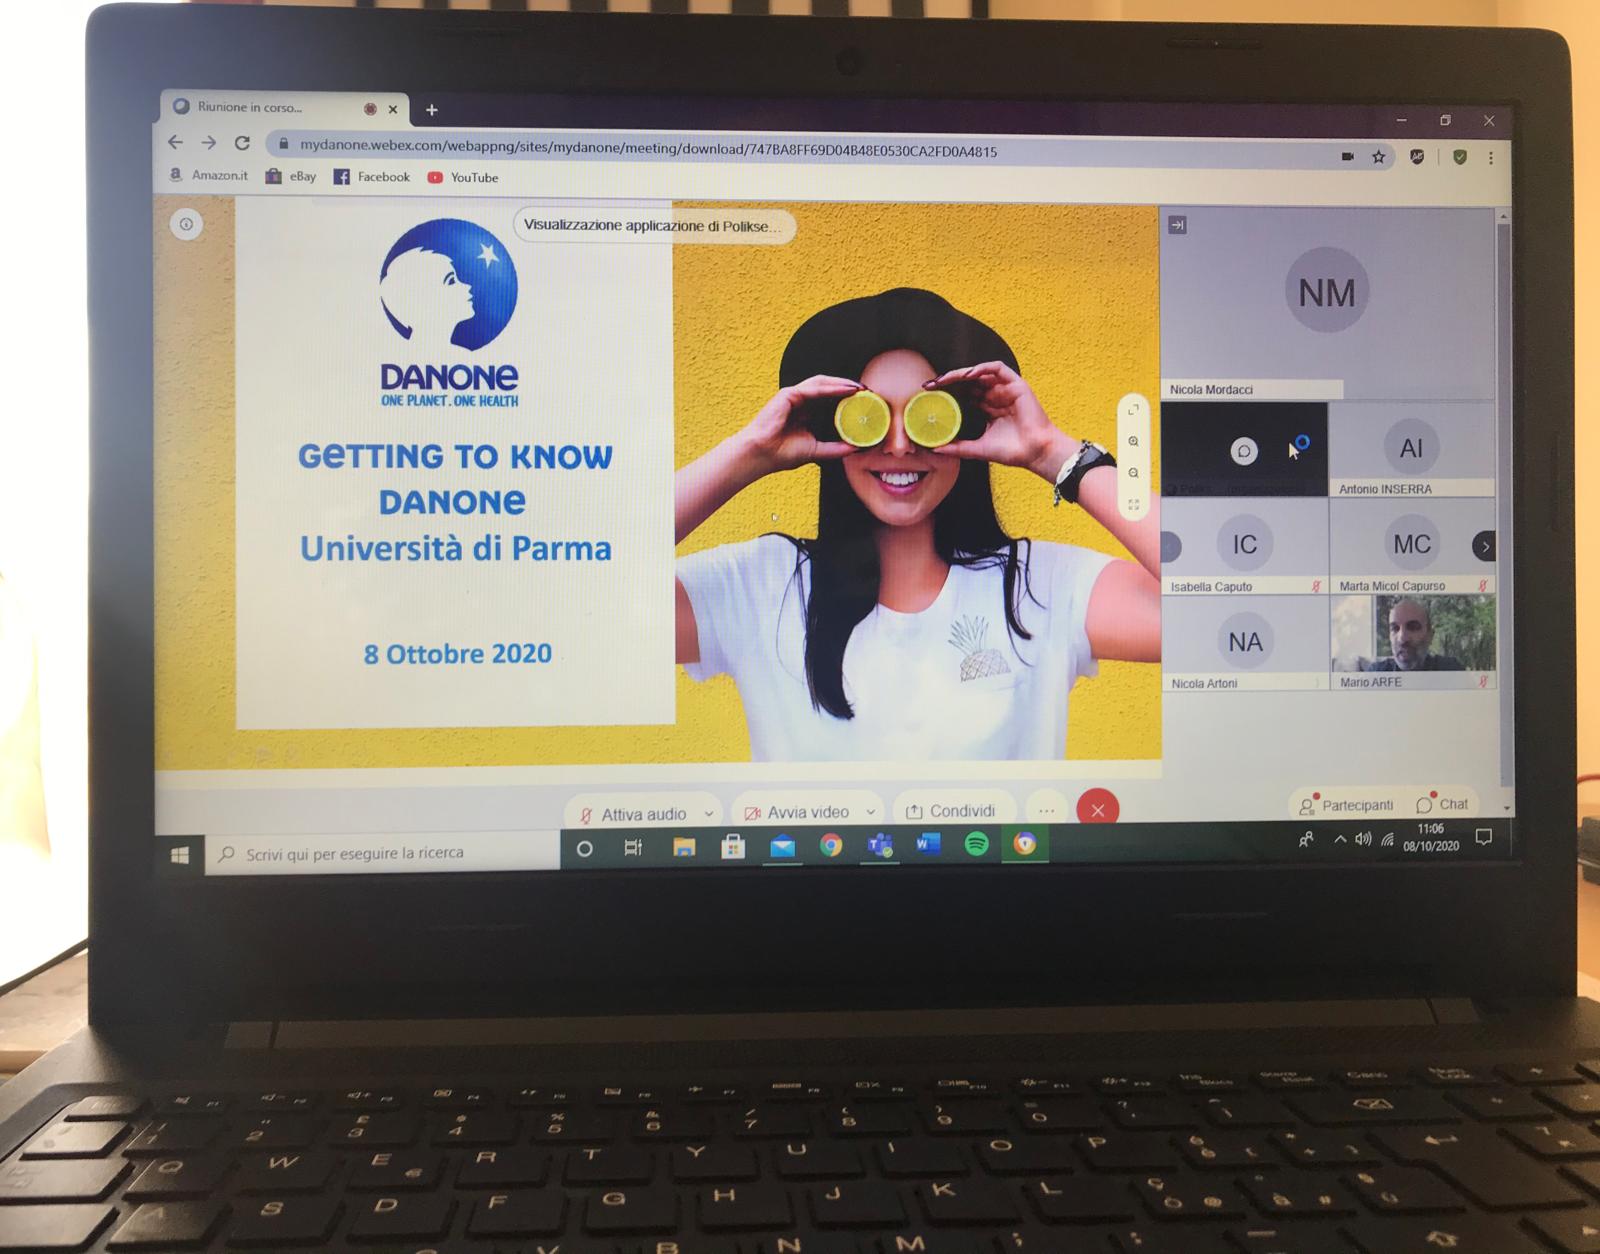The height and width of the screenshot is (1254, 1600).
Task: Close the Riunione in corso tab
Action: point(393,110)
